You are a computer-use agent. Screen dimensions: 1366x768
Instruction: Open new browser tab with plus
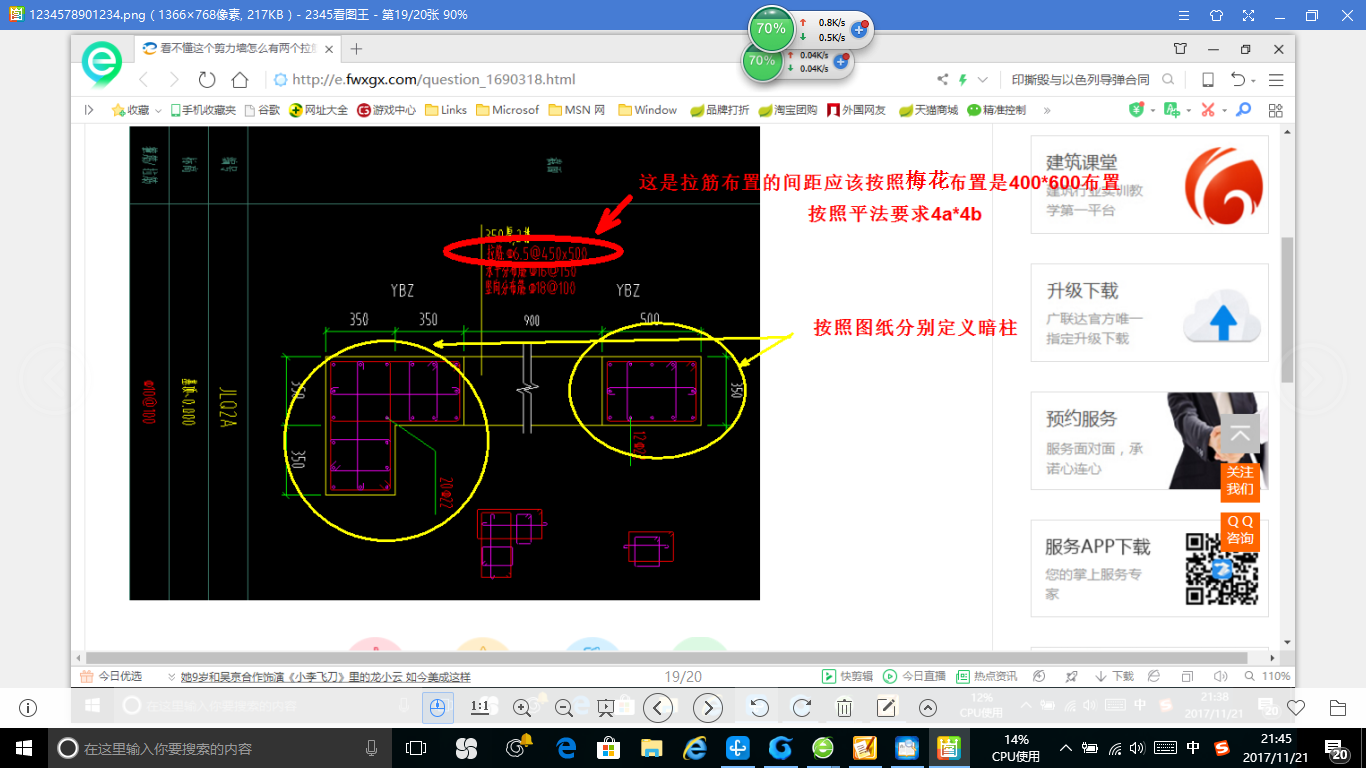[x=356, y=48]
